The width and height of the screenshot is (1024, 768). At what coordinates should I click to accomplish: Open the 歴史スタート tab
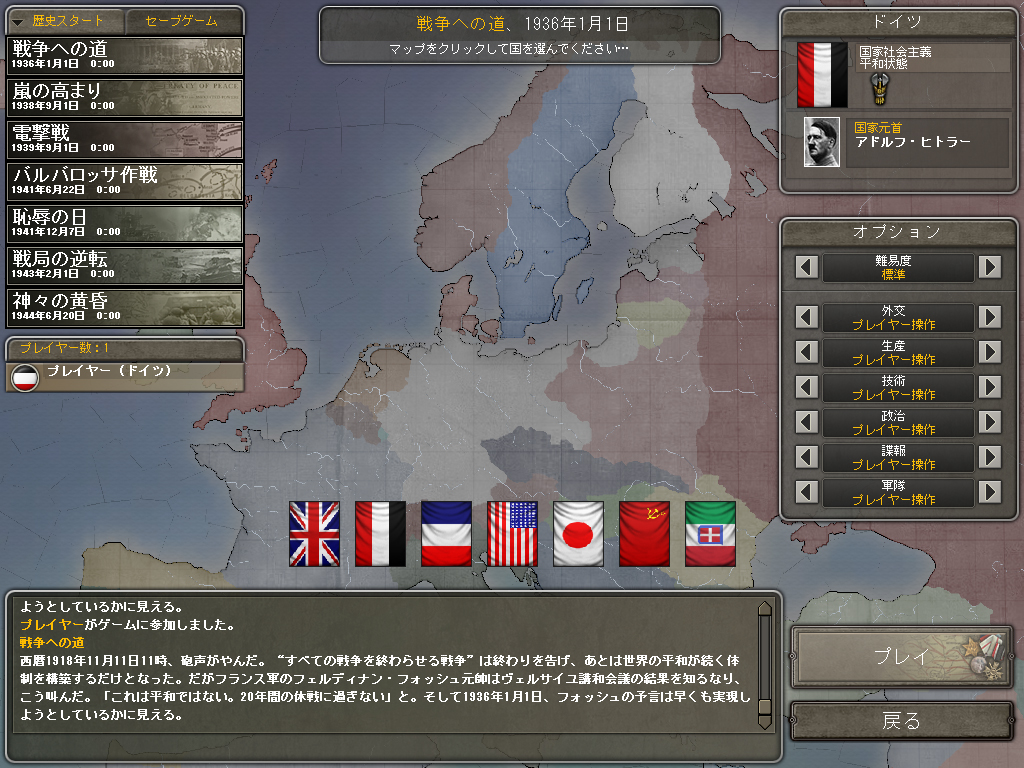65,21
